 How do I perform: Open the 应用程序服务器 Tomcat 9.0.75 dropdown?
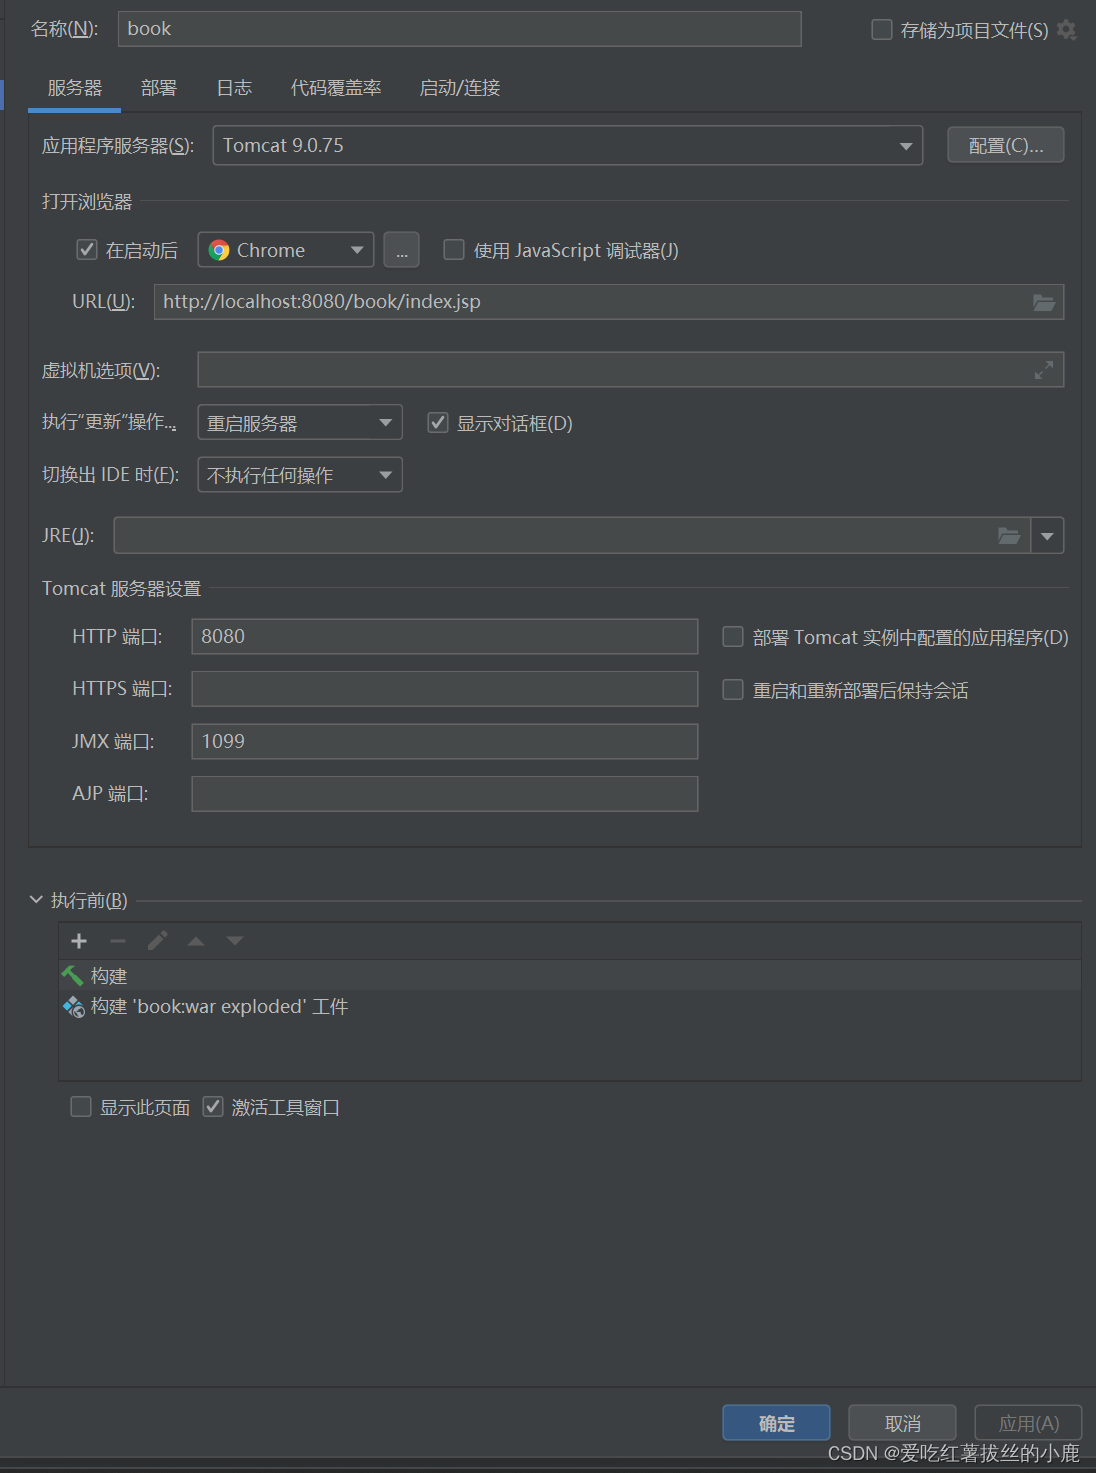pyautogui.click(x=567, y=146)
